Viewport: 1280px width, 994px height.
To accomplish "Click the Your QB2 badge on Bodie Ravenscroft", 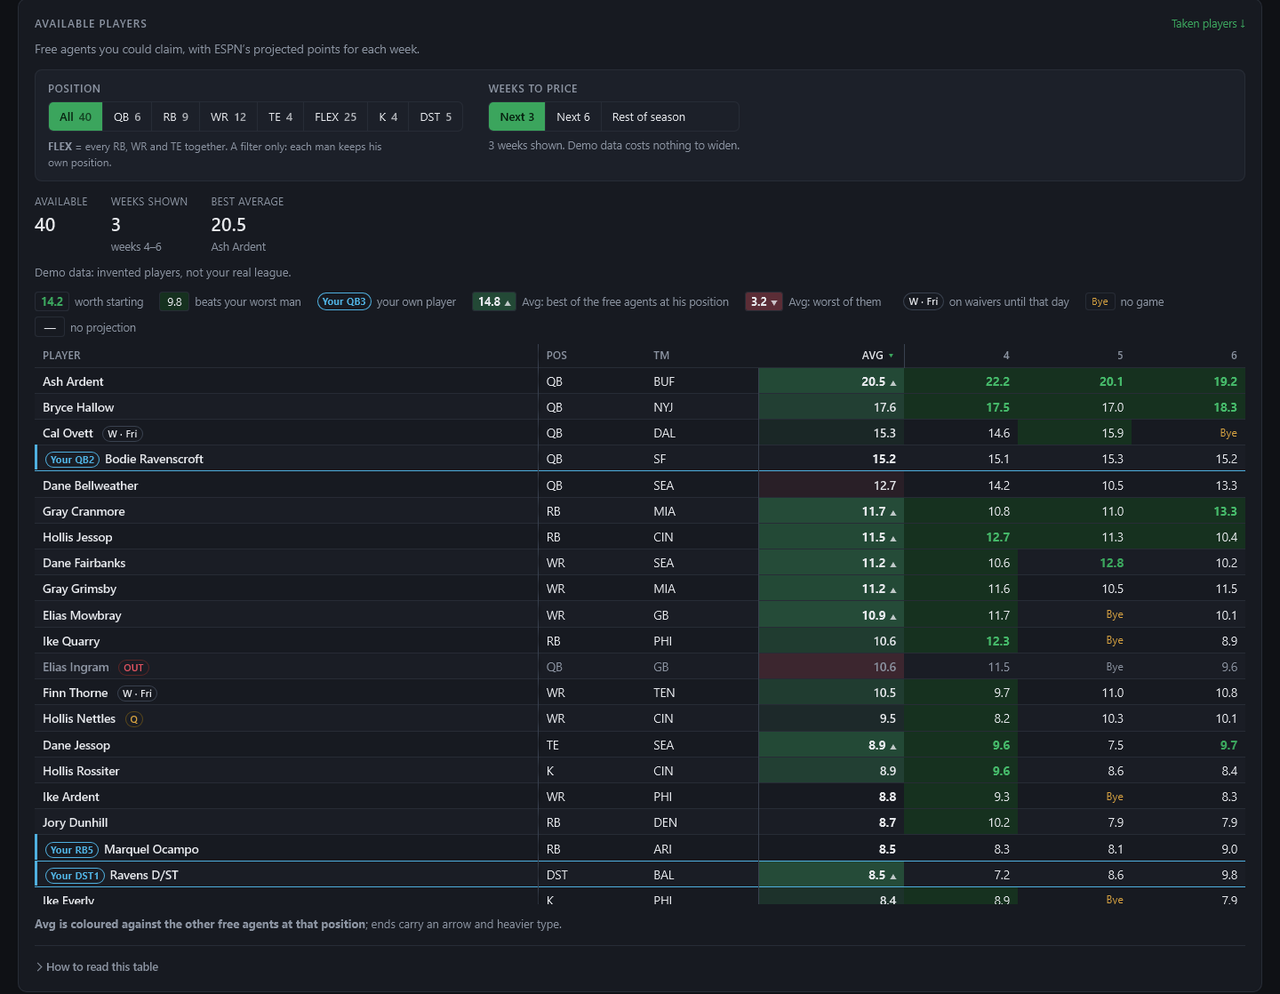I will pos(72,459).
